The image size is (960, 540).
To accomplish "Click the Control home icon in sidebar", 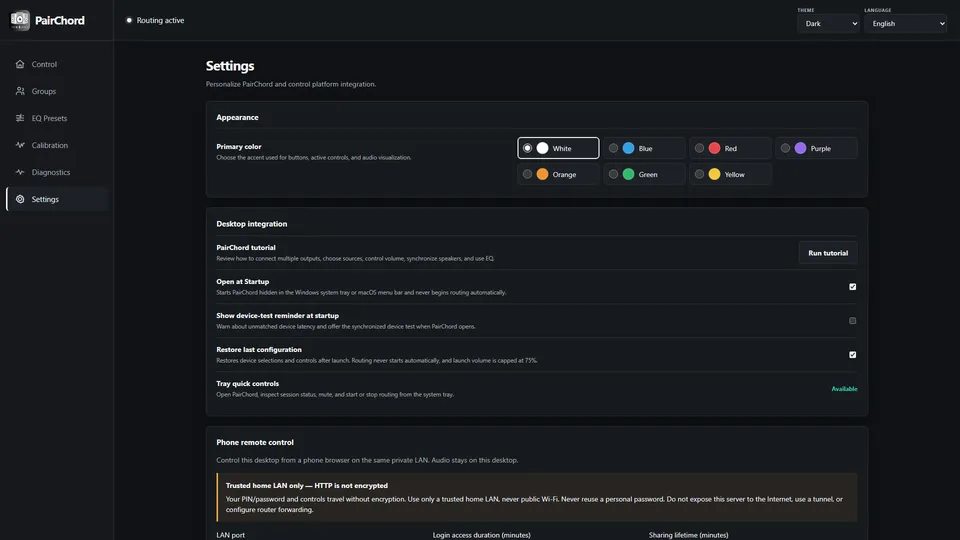I will click(x=20, y=64).
